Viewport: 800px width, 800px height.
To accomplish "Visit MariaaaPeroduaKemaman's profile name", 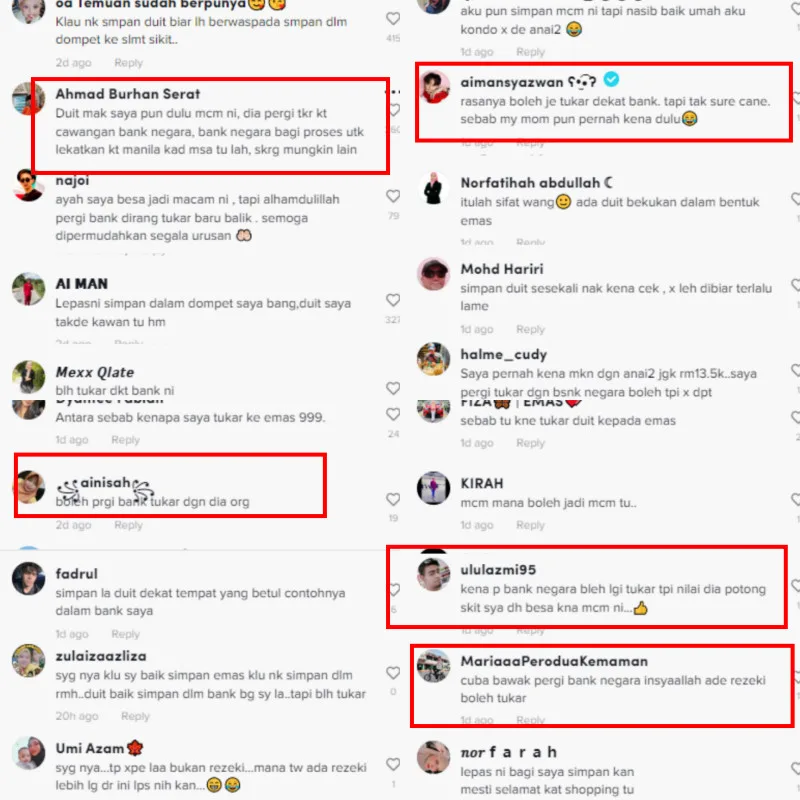I will pyautogui.click(x=554, y=661).
